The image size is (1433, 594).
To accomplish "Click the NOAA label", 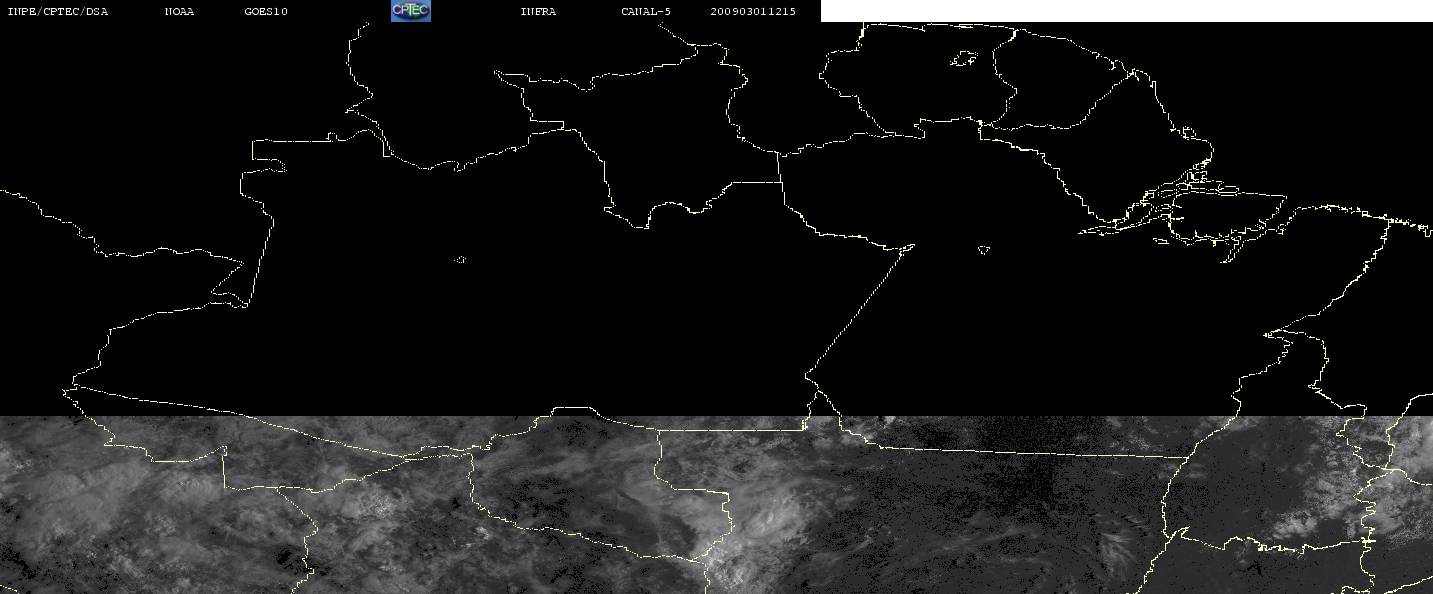I will [179, 12].
